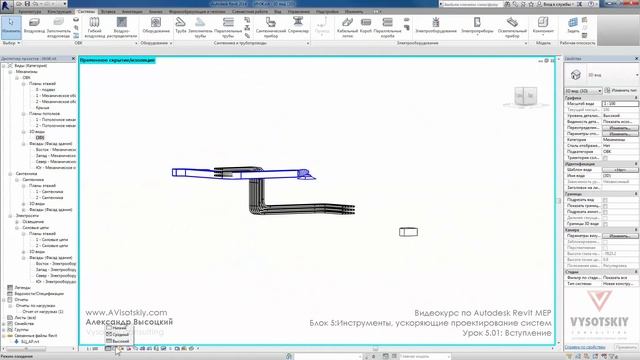Viewport: 640px width, 360px height.
Task: Click Изменить button for Параметры отображения
Action: 620,134
